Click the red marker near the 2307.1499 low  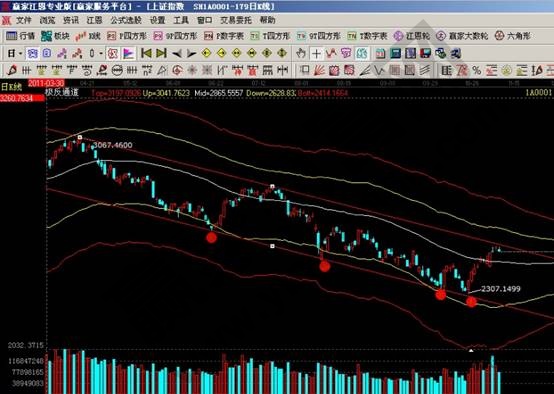pyautogui.click(x=471, y=301)
